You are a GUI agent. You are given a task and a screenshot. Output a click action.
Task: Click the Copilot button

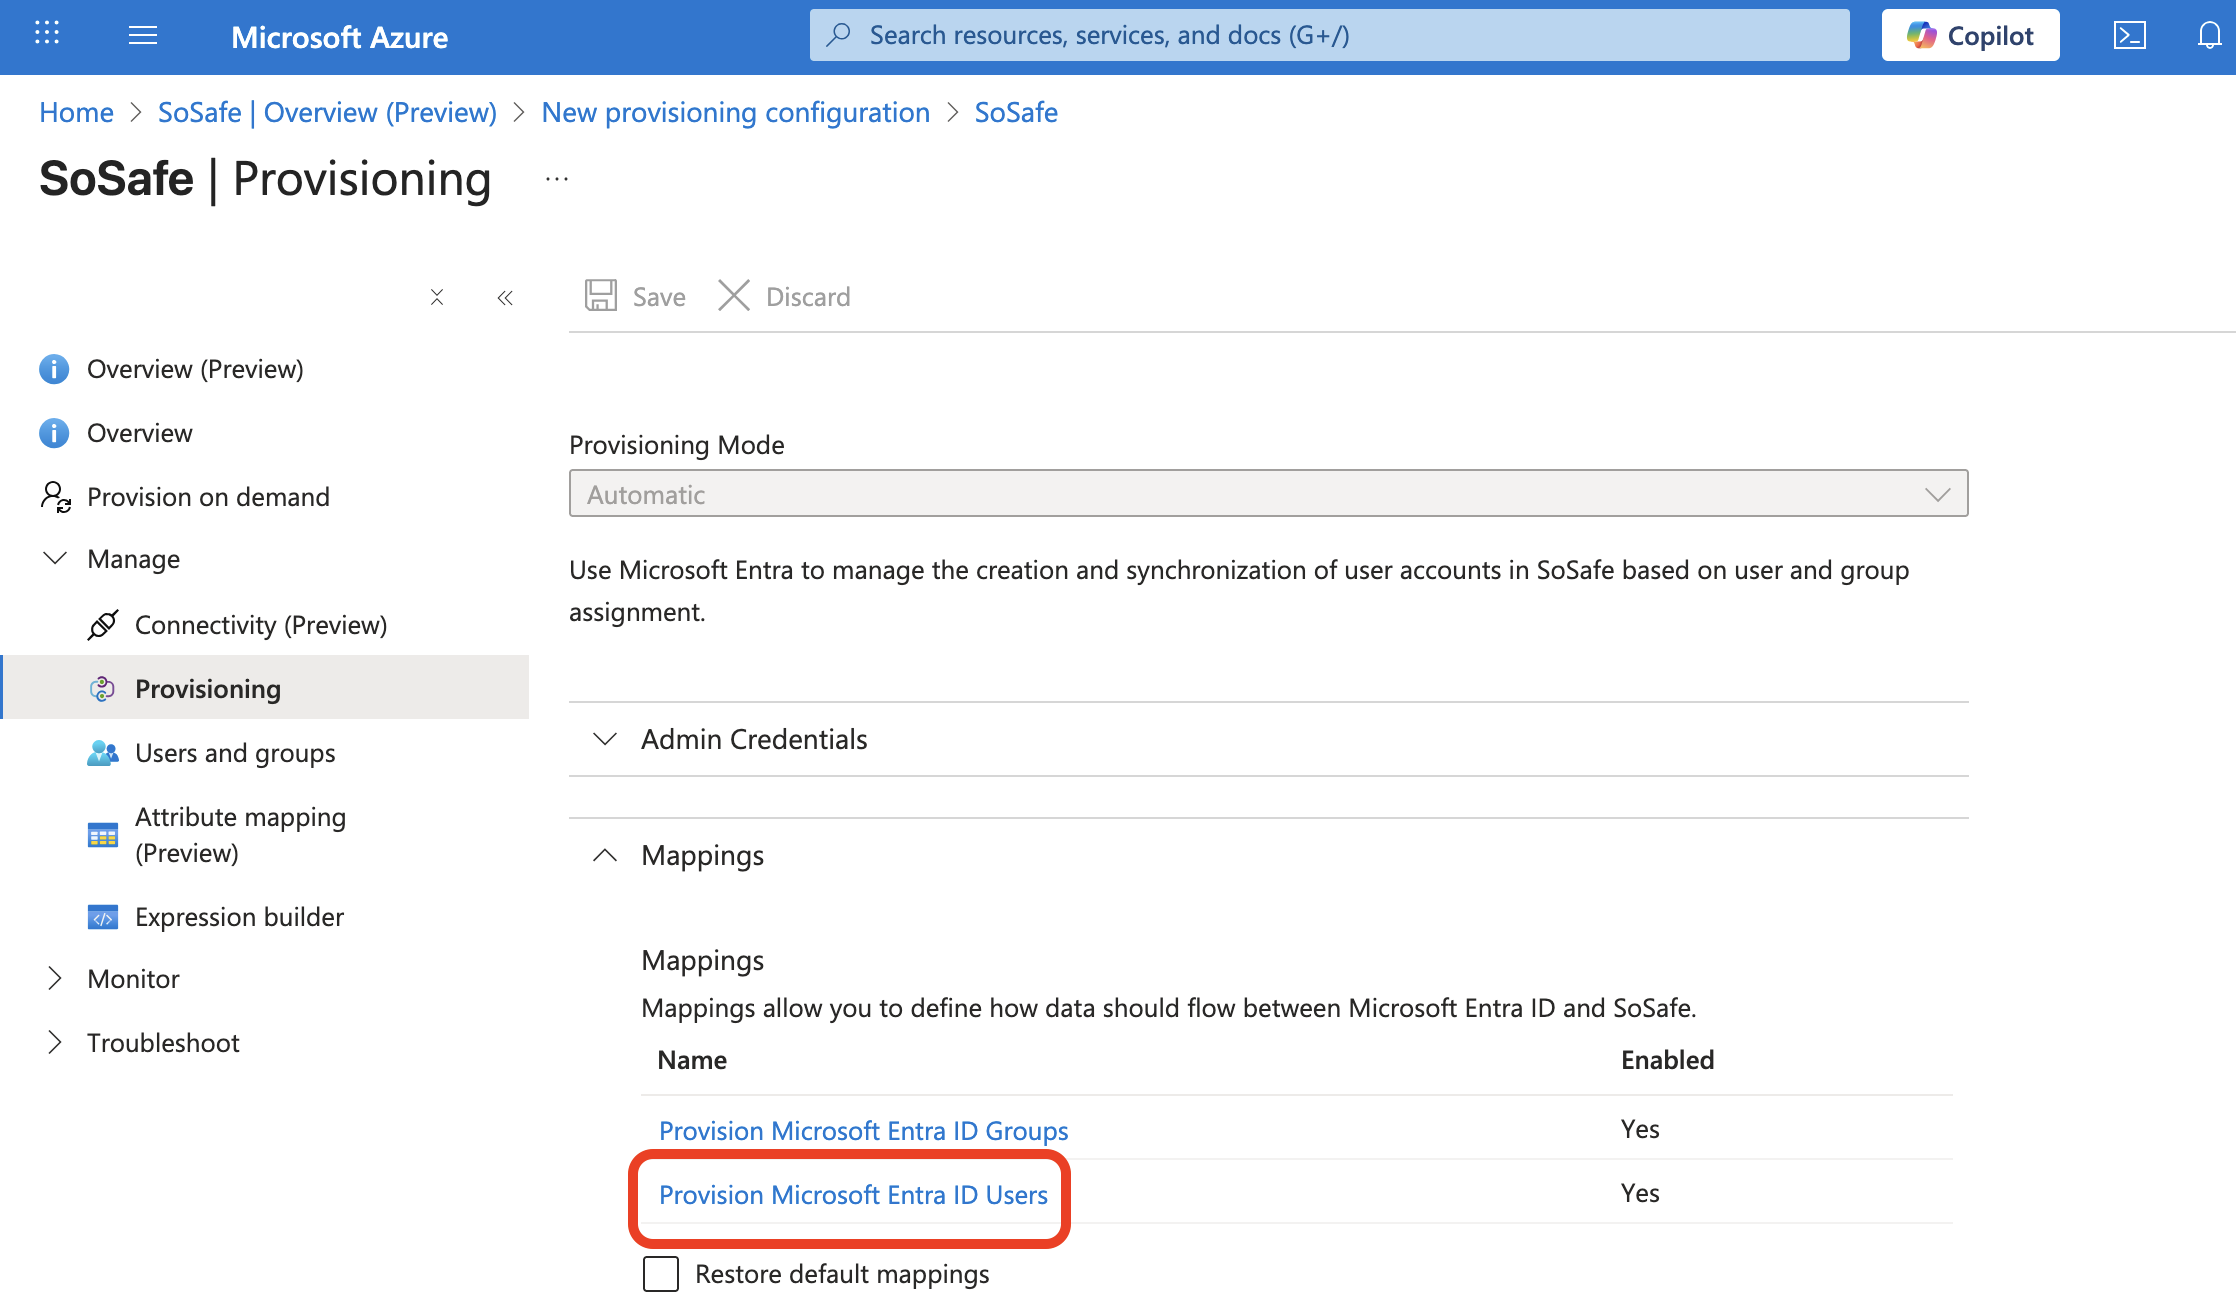1970,36
